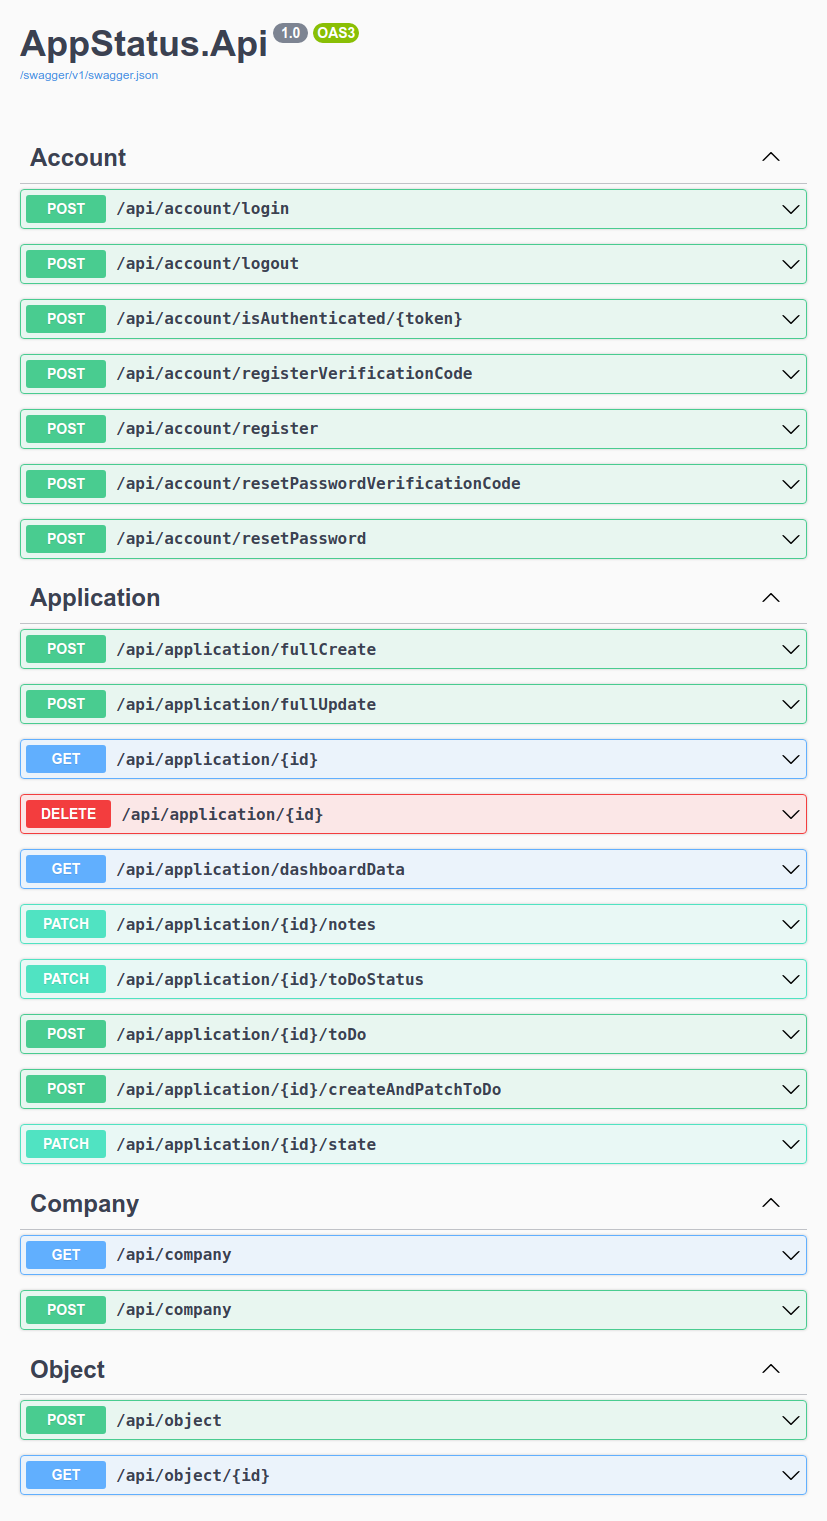Screen dimensions: 827x1521
Task: Expand /api/account/register row arrow
Action: [791, 429]
